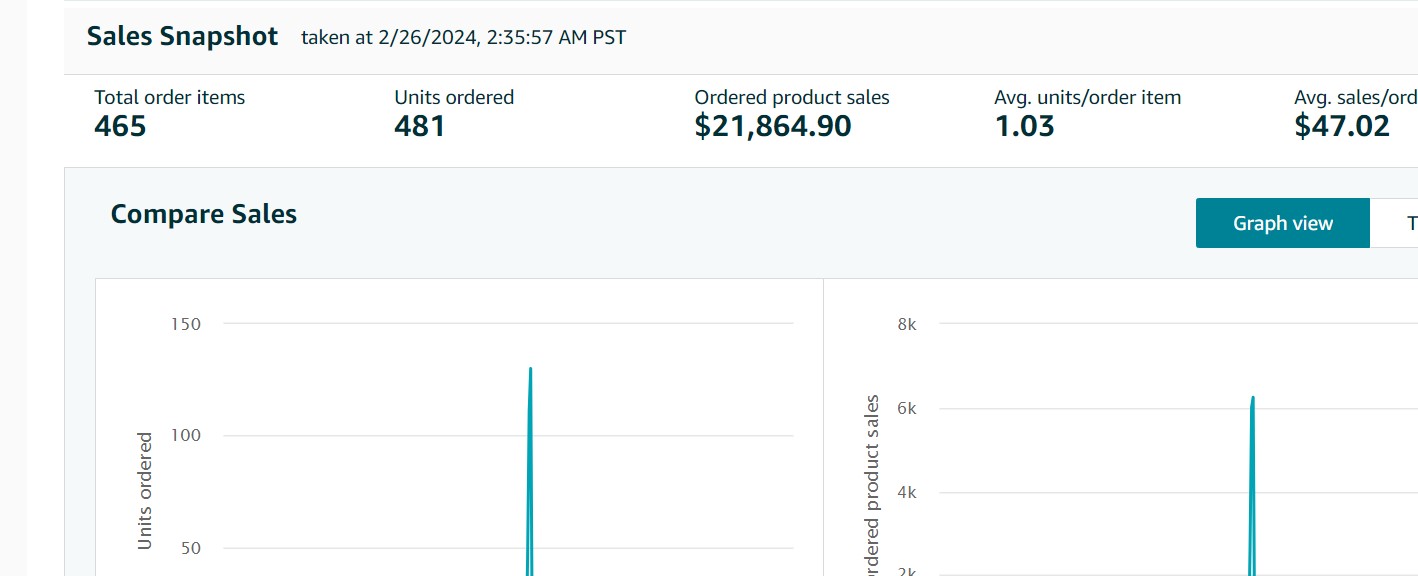Click the $21,864.90 ordered product sales figure
The width and height of the screenshot is (1418, 576).
click(x=773, y=126)
